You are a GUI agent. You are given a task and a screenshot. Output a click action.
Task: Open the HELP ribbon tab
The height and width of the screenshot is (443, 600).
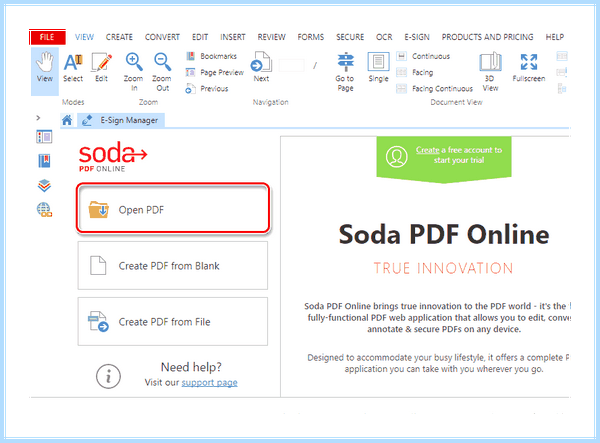pyautogui.click(x=554, y=37)
